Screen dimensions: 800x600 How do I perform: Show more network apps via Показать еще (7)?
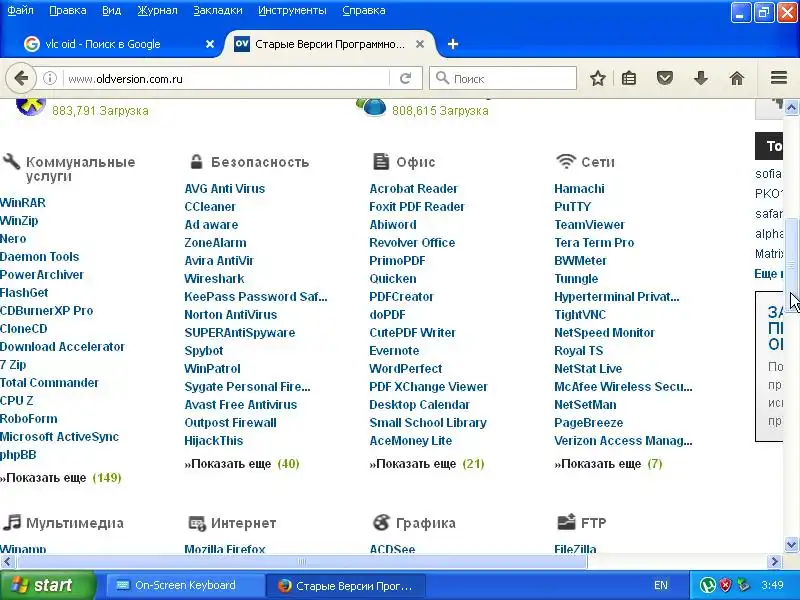(x=608, y=464)
